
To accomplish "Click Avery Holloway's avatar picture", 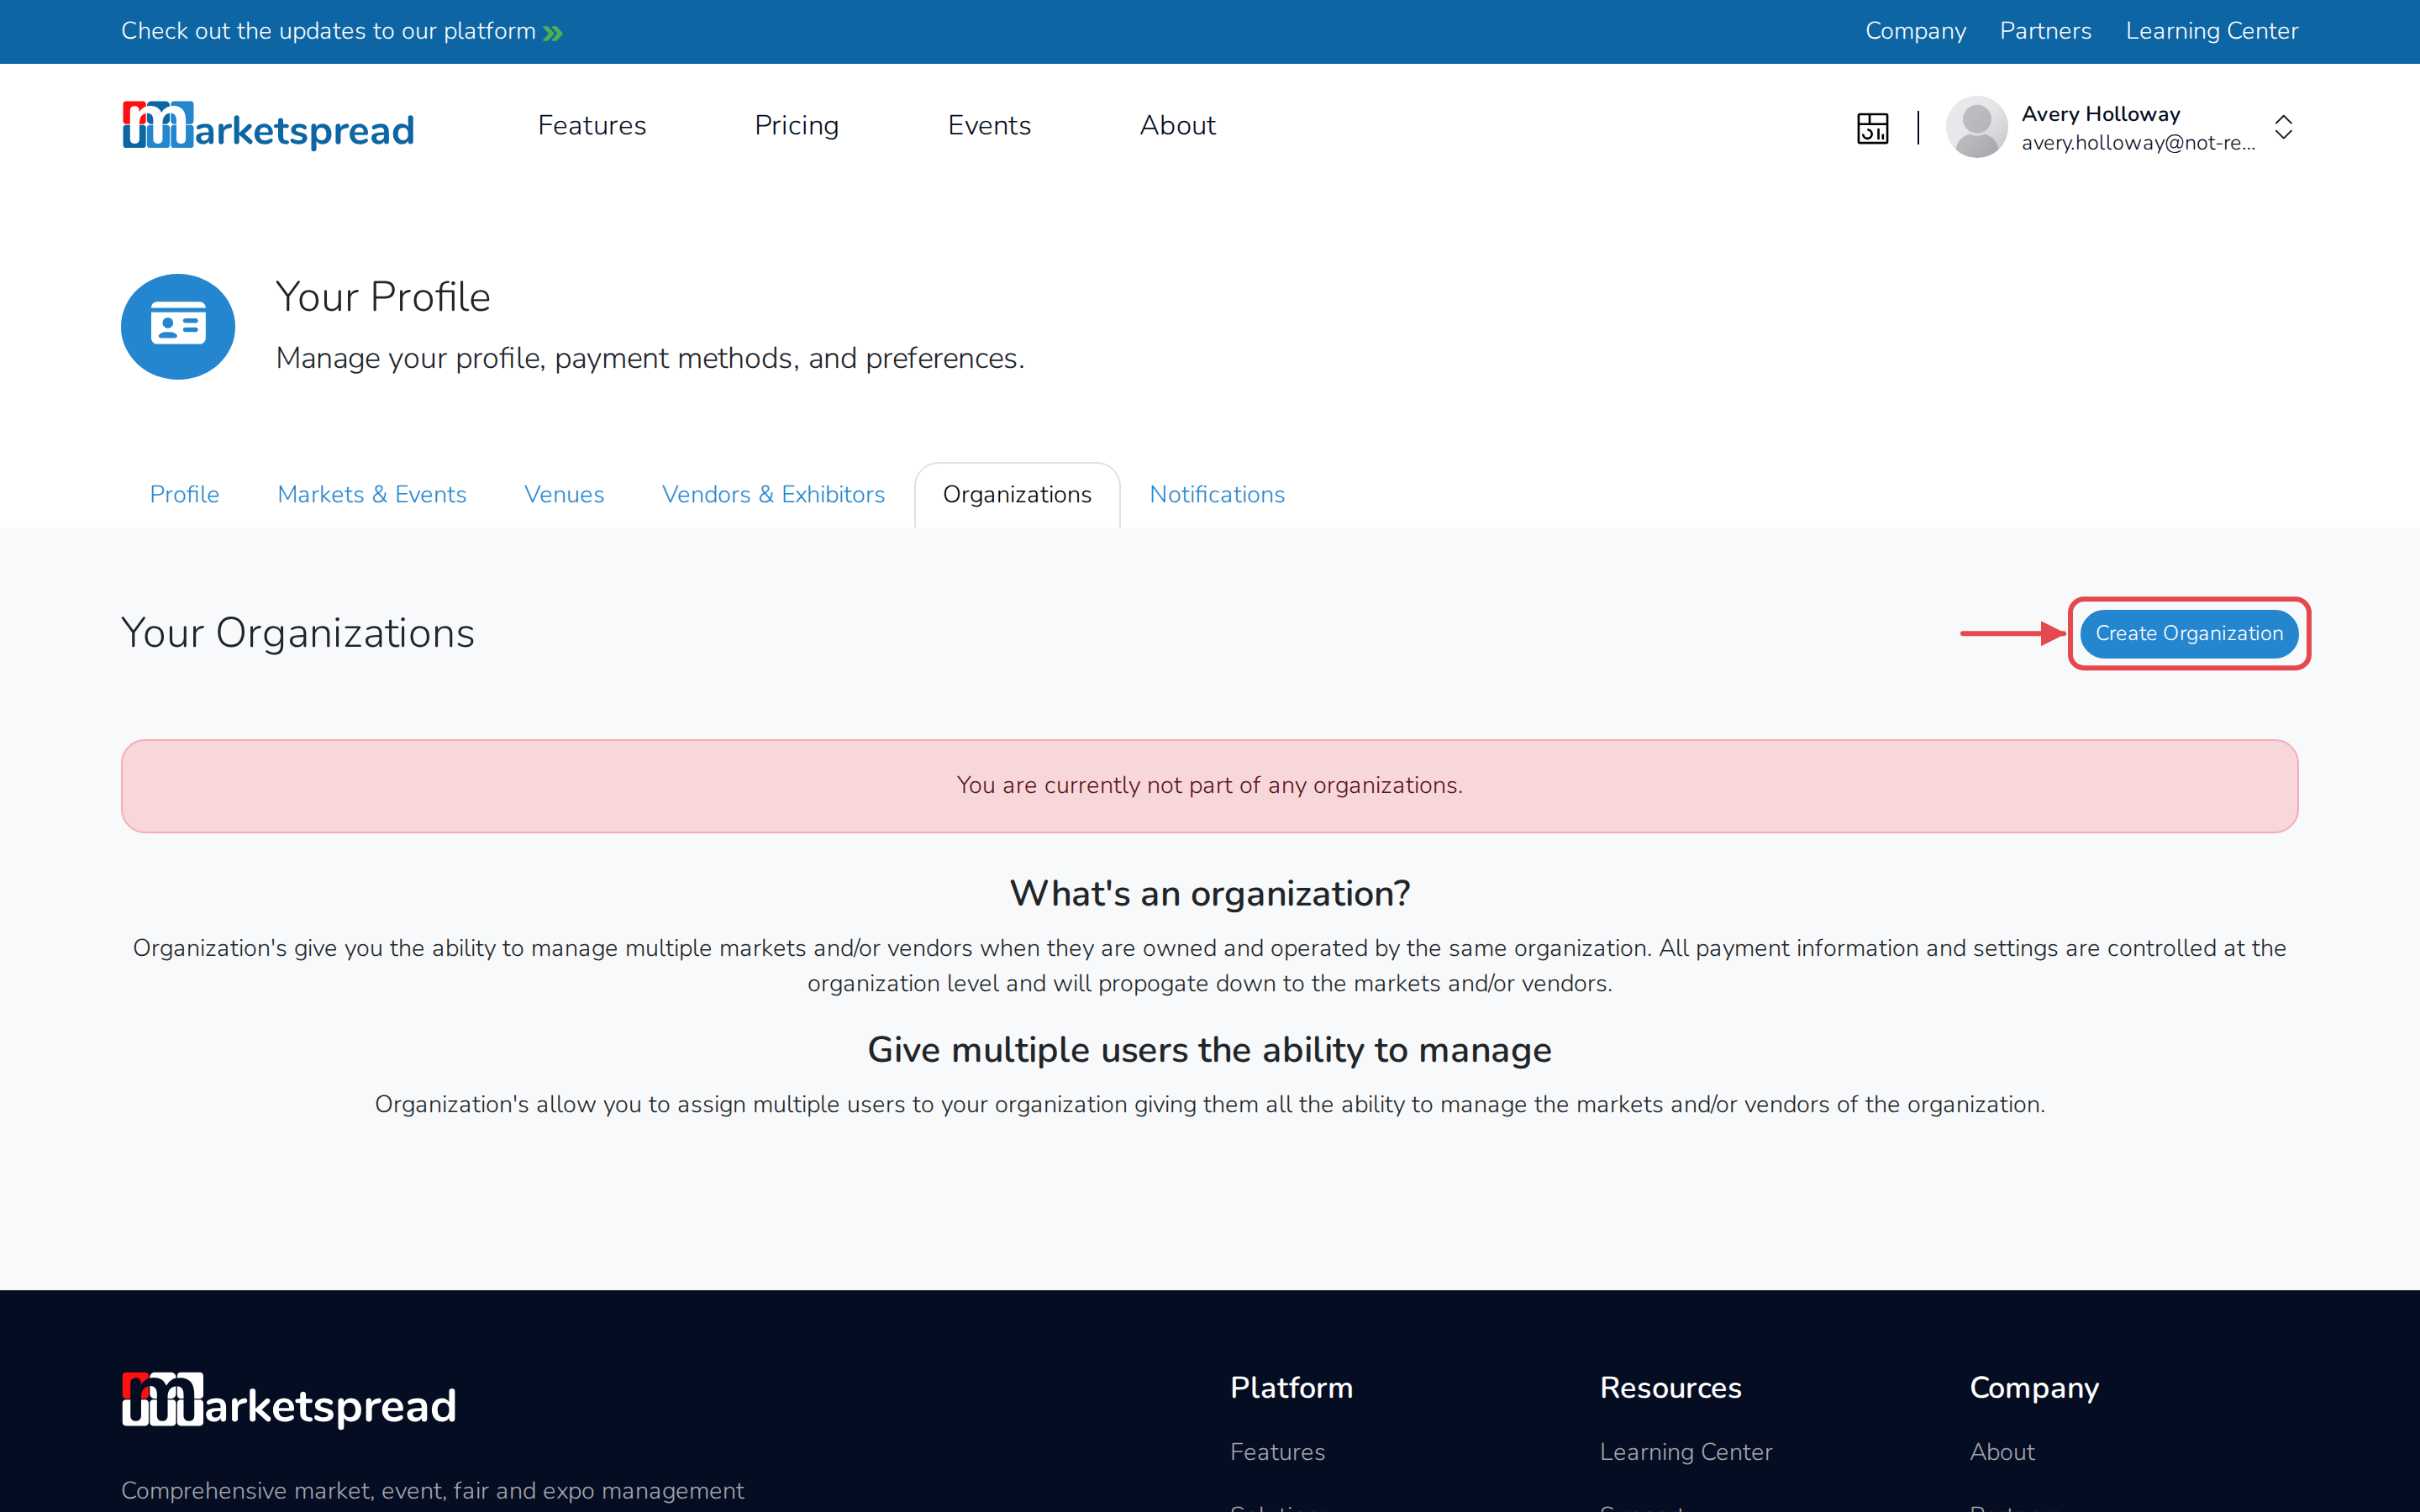I will click(x=1976, y=127).
